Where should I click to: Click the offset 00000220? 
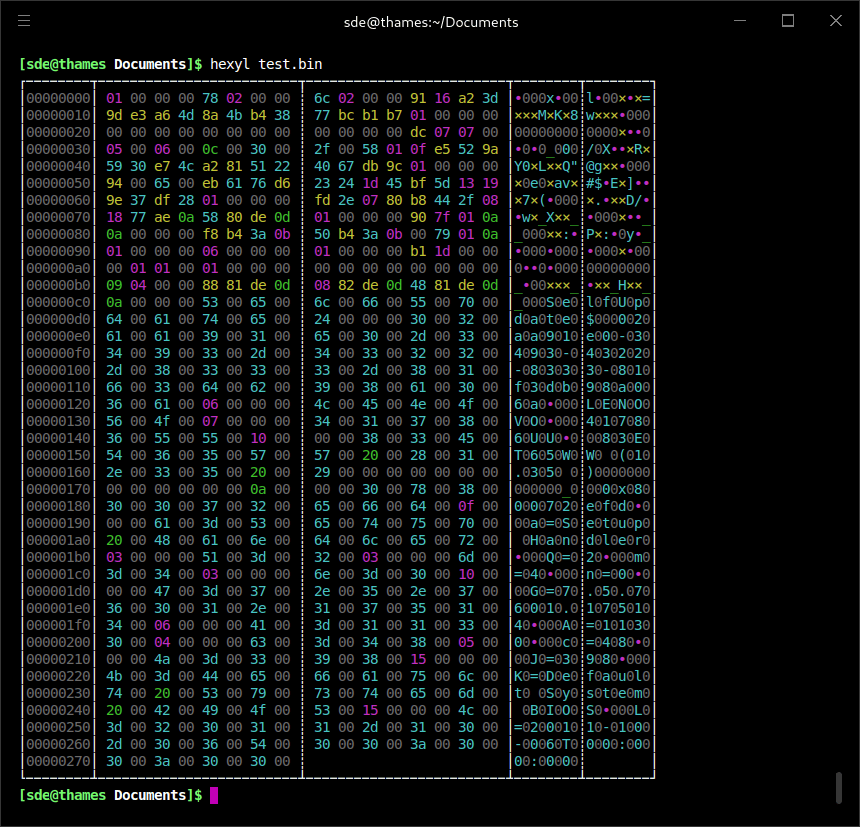pyautogui.click(x=58, y=676)
